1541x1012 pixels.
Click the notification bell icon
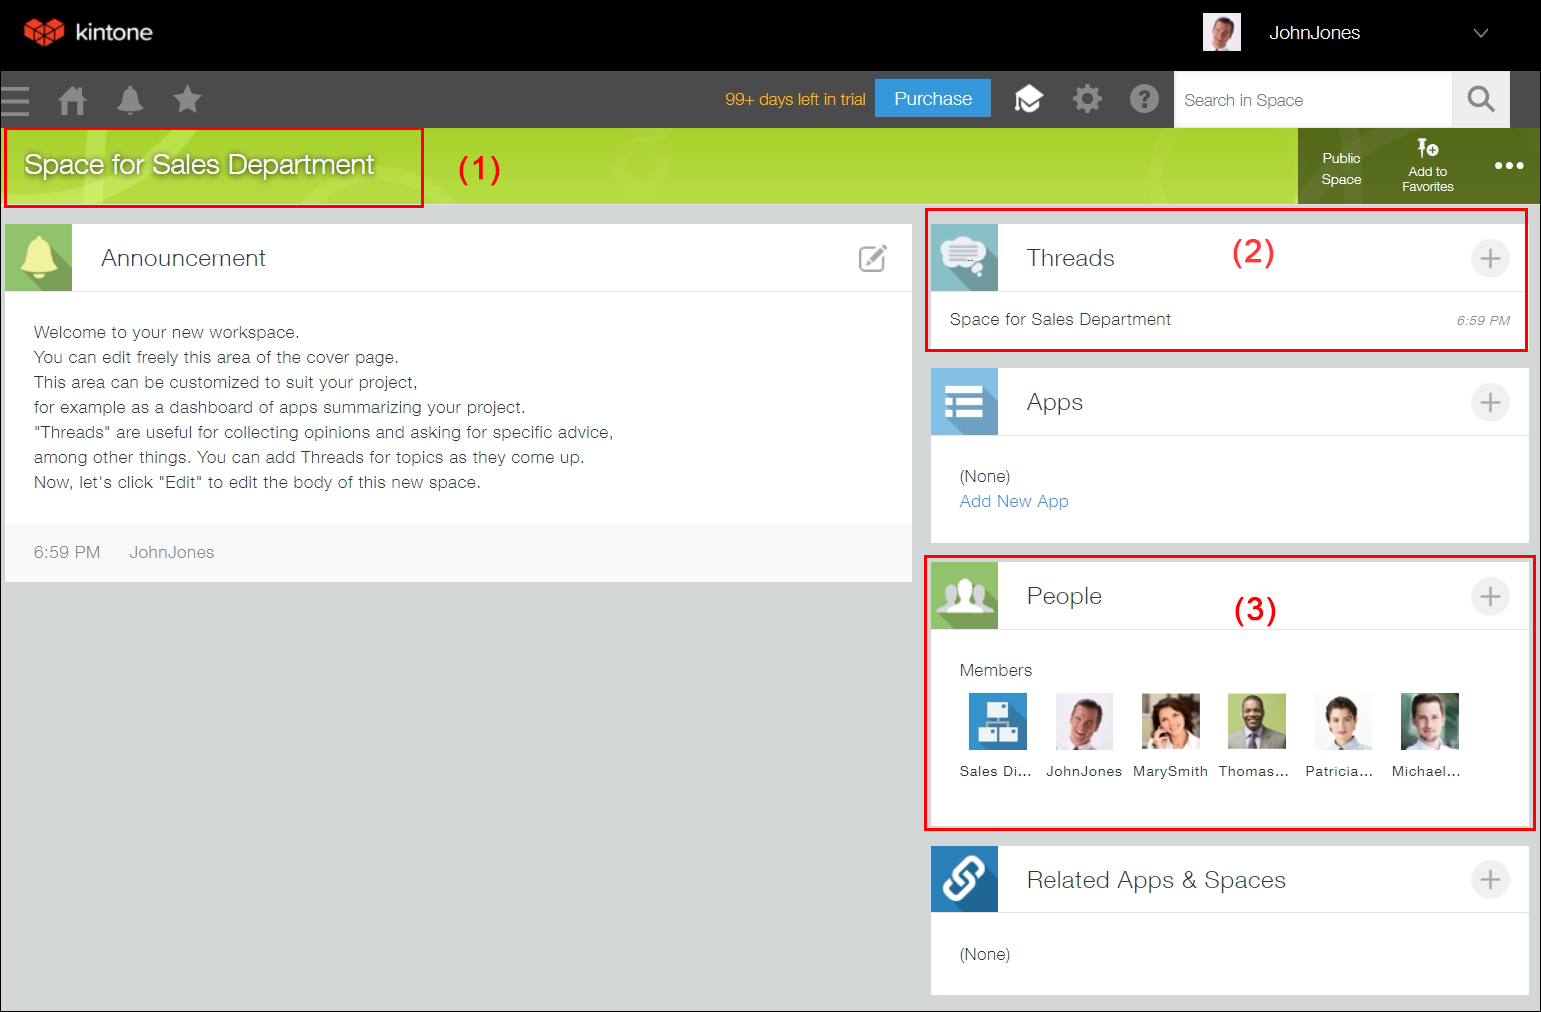130,100
